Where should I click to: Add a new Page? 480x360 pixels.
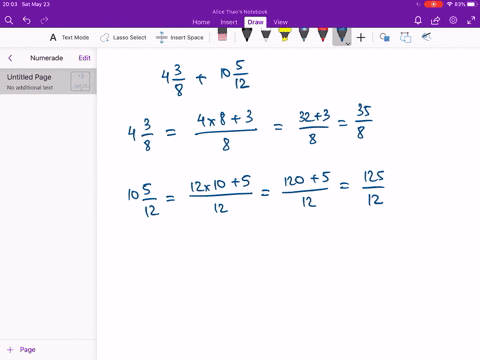(x=21, y=350)
